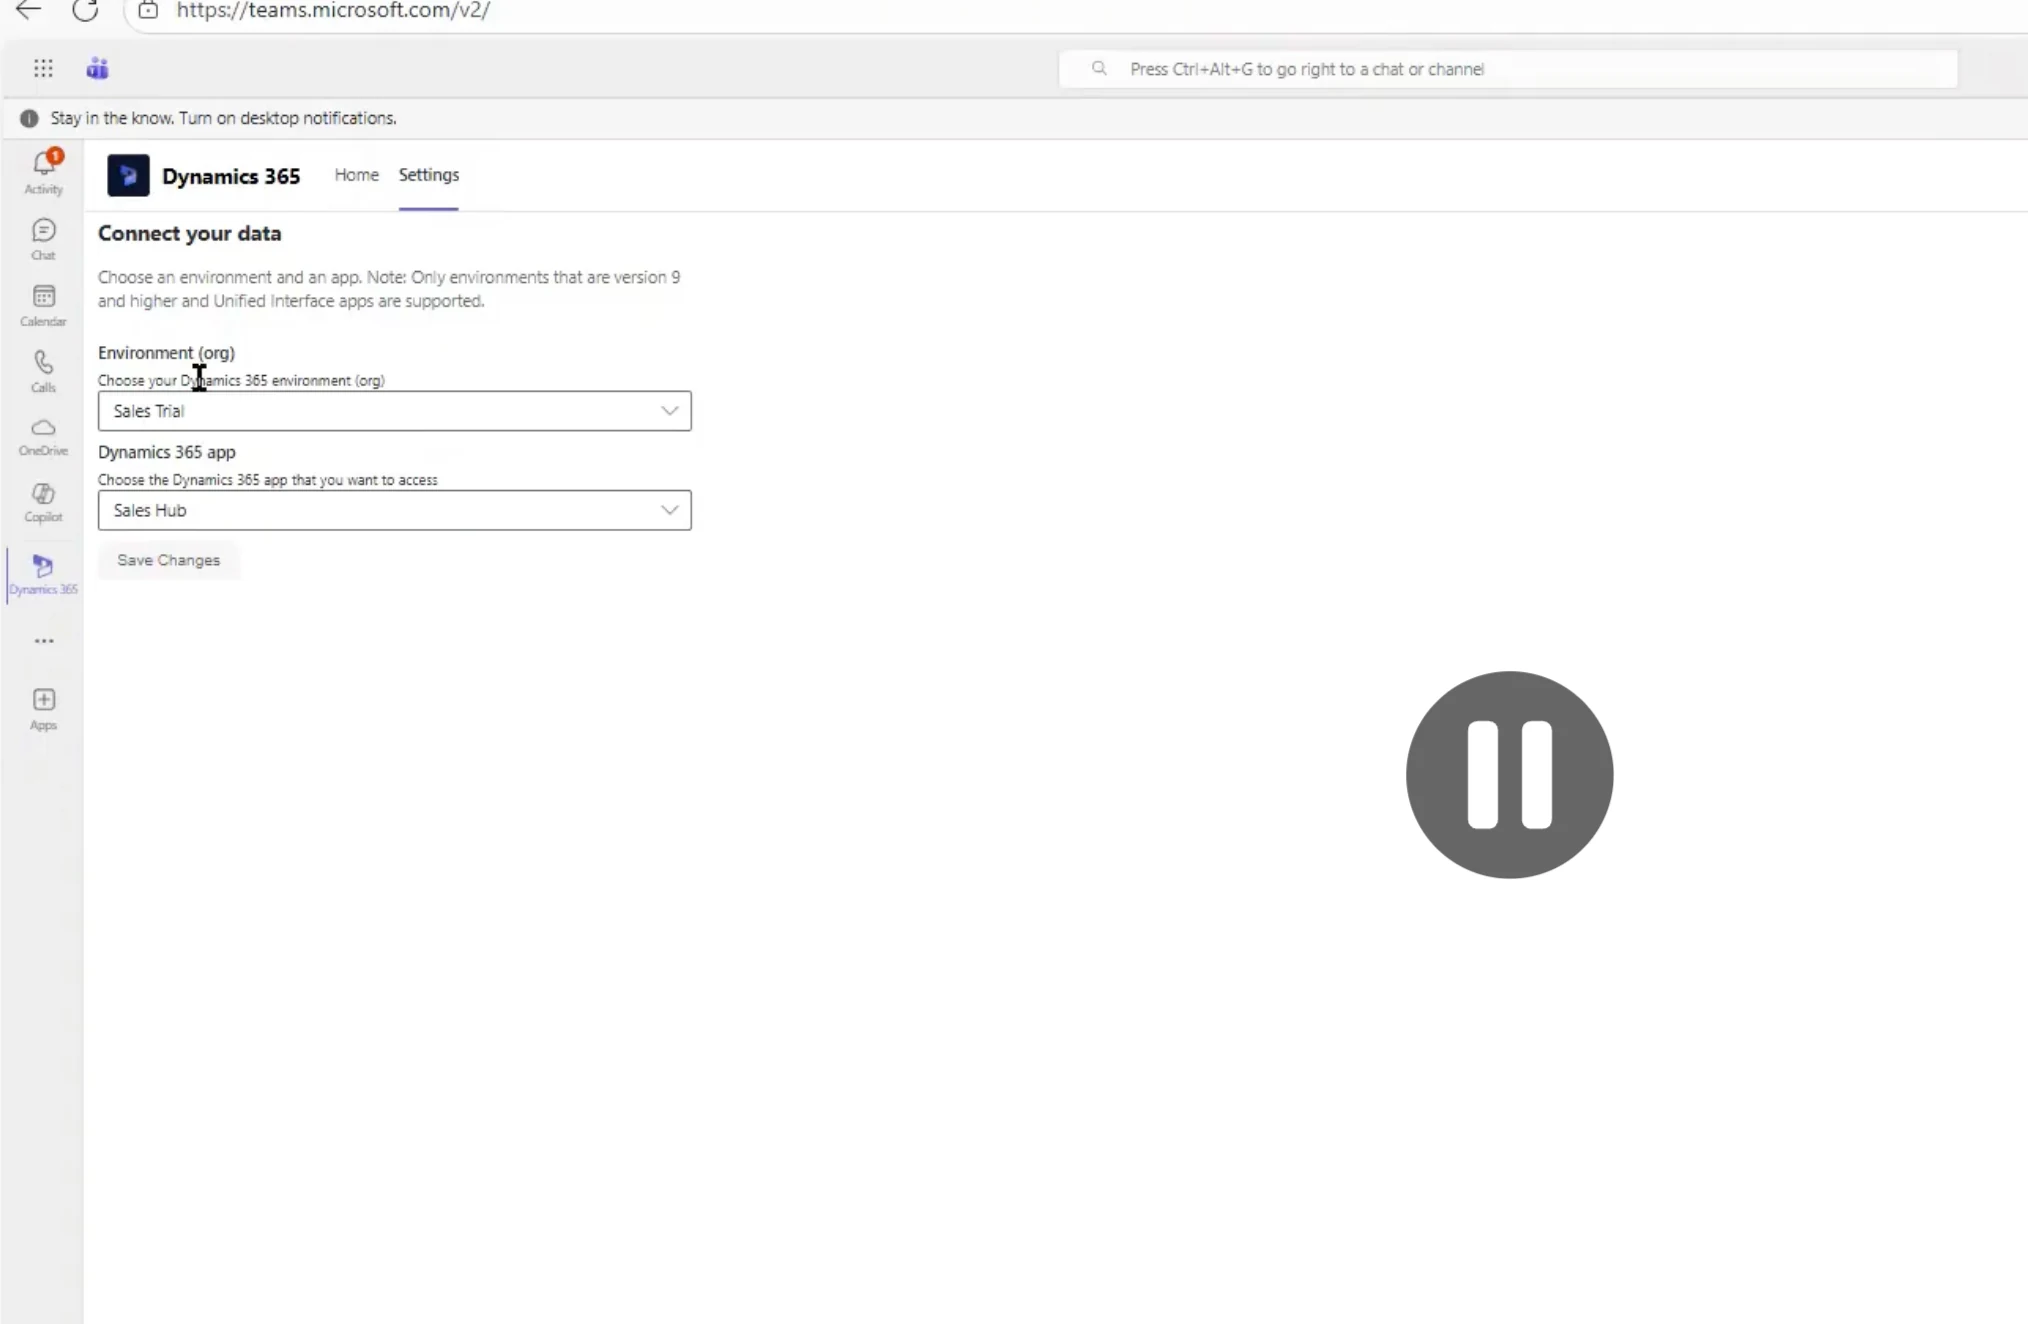This screenshot has width=2028, height=1324.
Task: Expand chevron beside Sales Hub
Action: pos(669,510)
